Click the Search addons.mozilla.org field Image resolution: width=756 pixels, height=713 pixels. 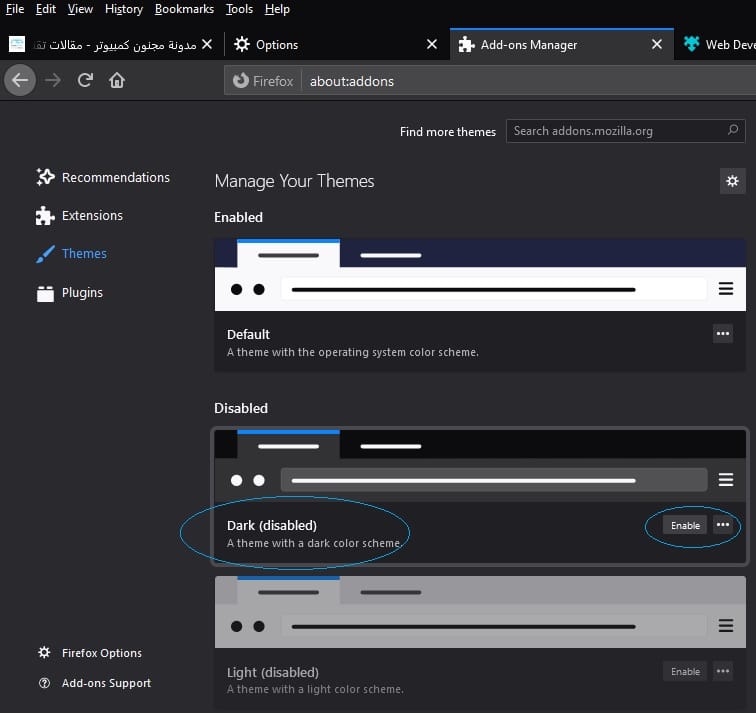tap(625, 131)
